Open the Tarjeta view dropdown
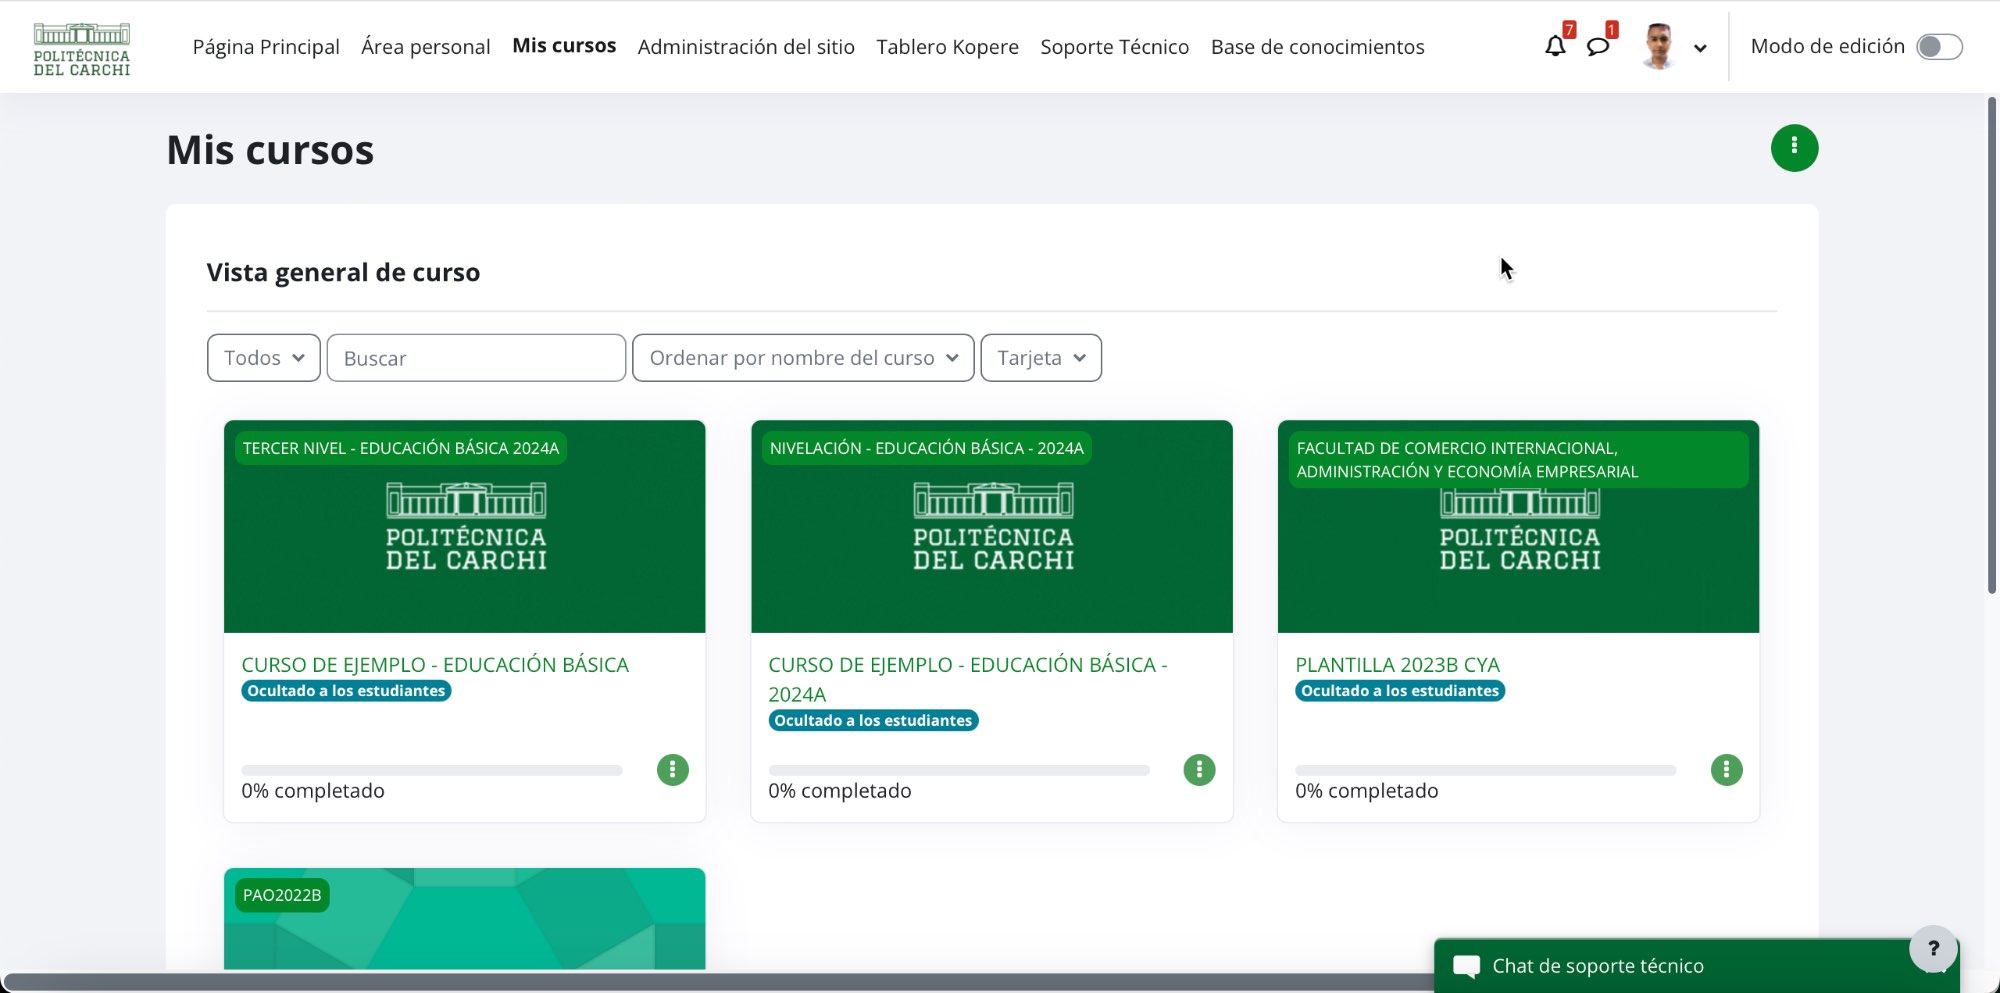Viewport: 2000px width, 993px height. pyautogui.click(x=1041, y=357)
